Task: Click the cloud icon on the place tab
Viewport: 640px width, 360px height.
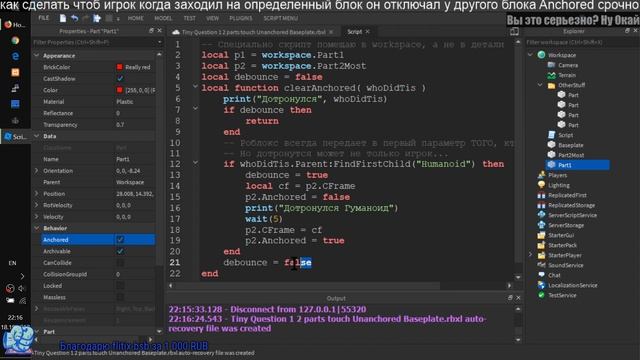Action: pos(176,32)
